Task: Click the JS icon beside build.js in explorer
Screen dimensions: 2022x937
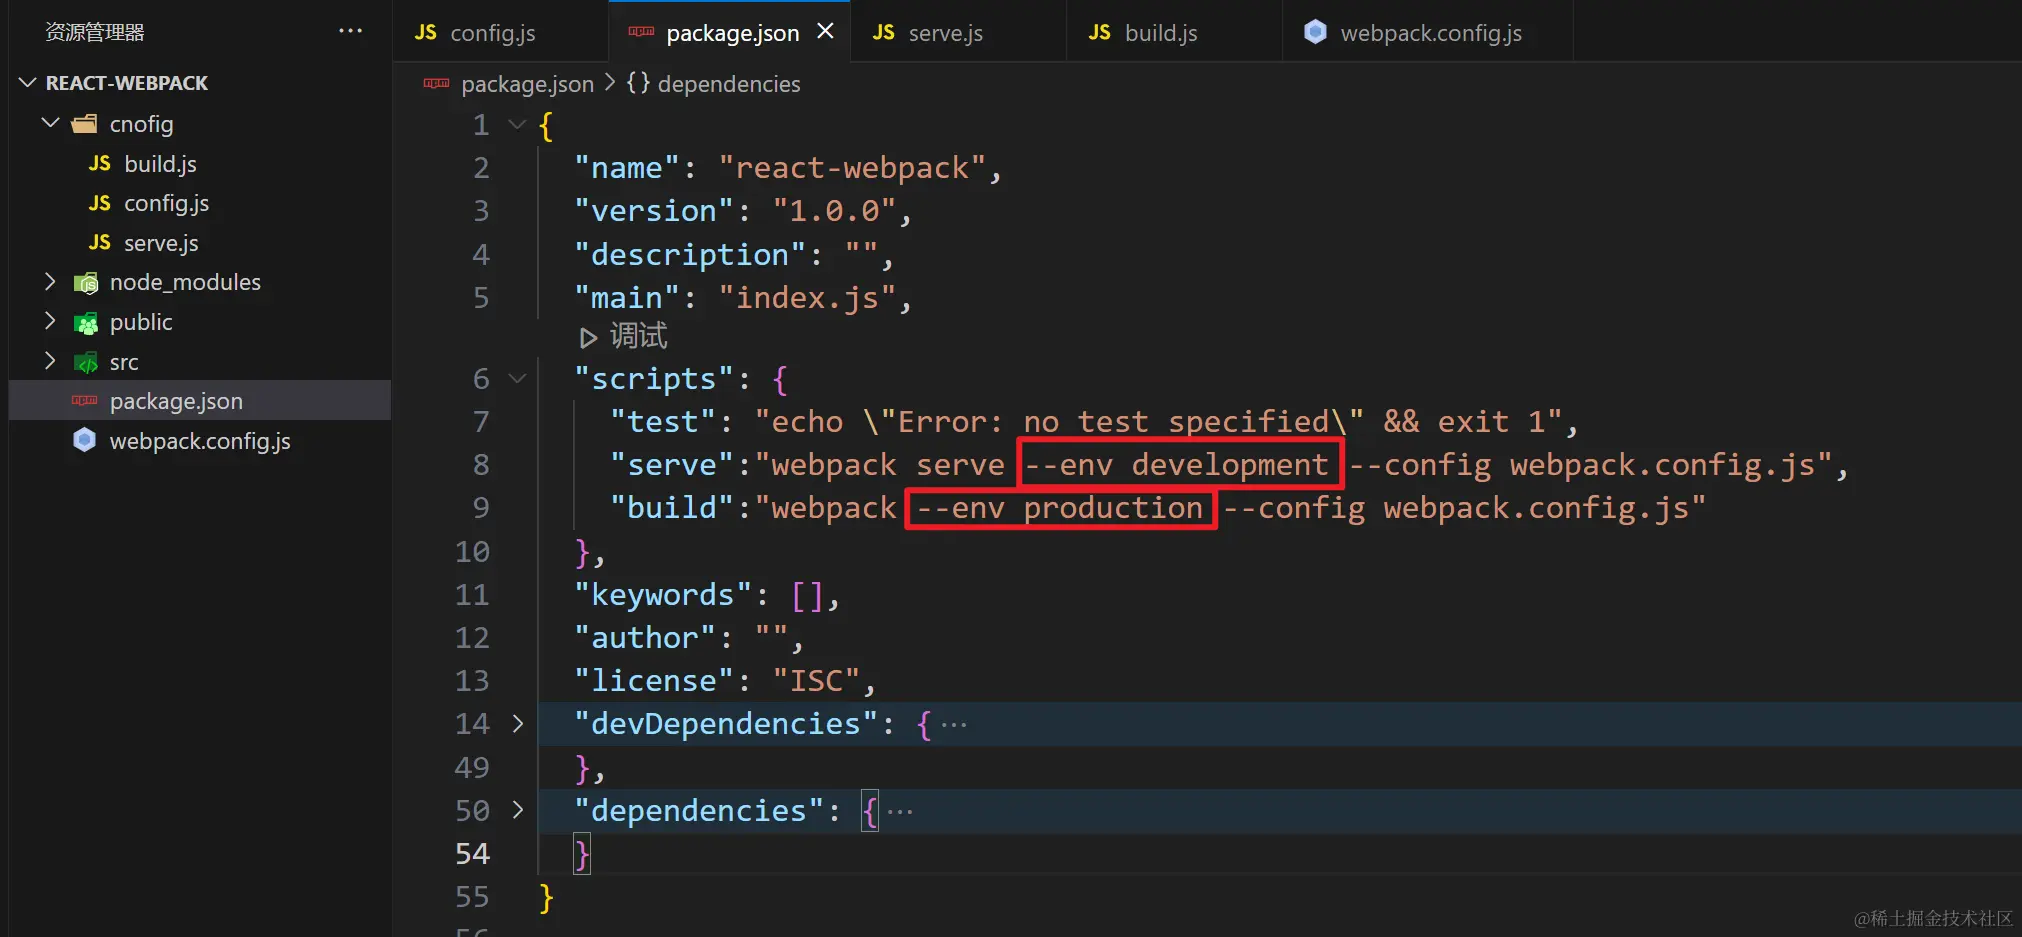Action: tap(99, 163)
